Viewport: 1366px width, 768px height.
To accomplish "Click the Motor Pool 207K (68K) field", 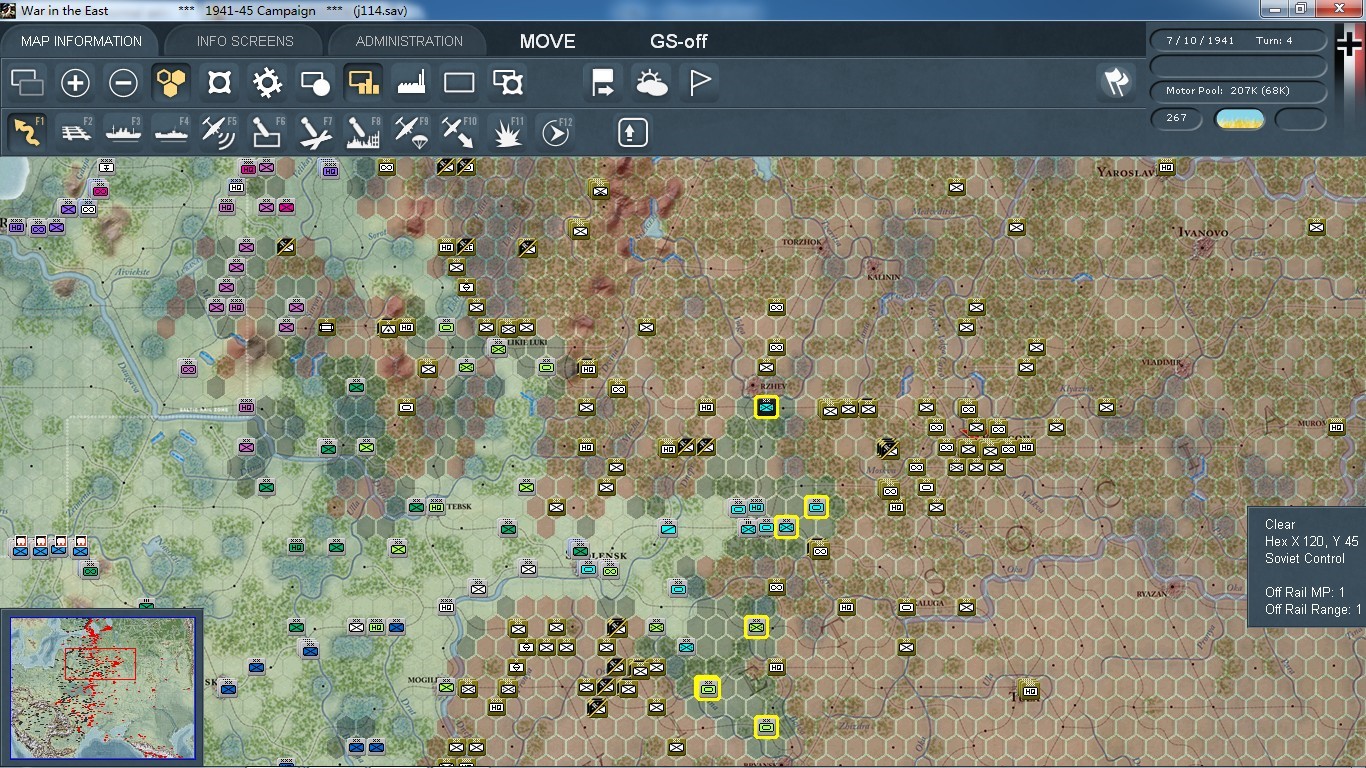I will click(1238, 91).
